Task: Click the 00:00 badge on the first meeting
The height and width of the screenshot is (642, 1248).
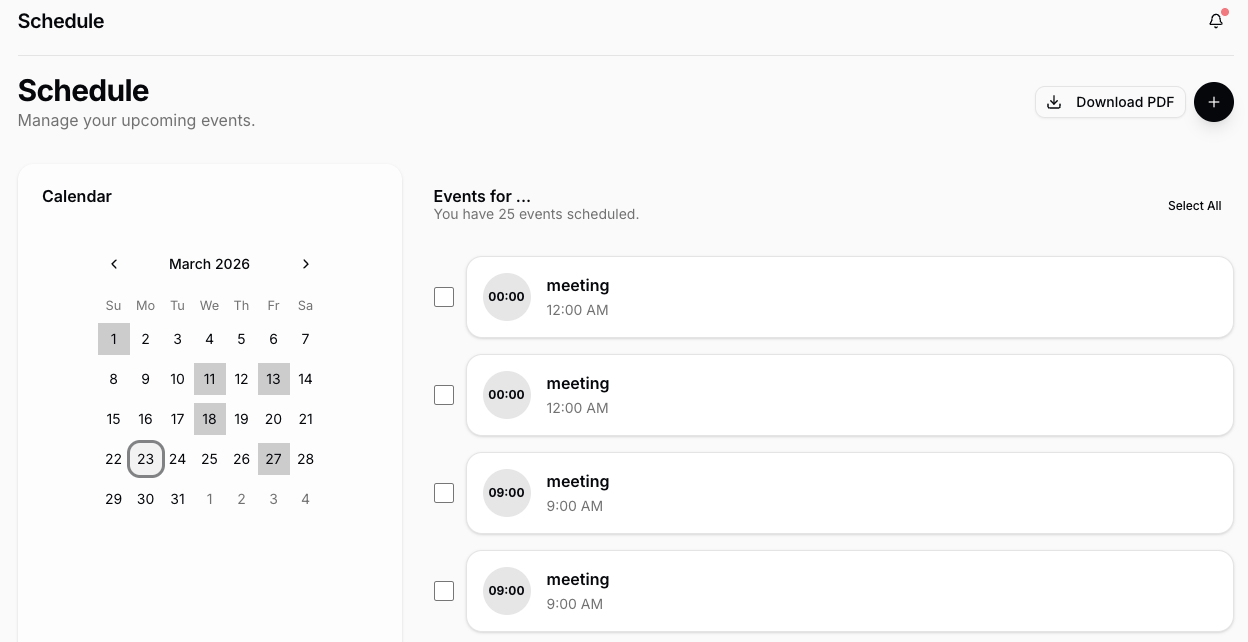Action: 507,297
